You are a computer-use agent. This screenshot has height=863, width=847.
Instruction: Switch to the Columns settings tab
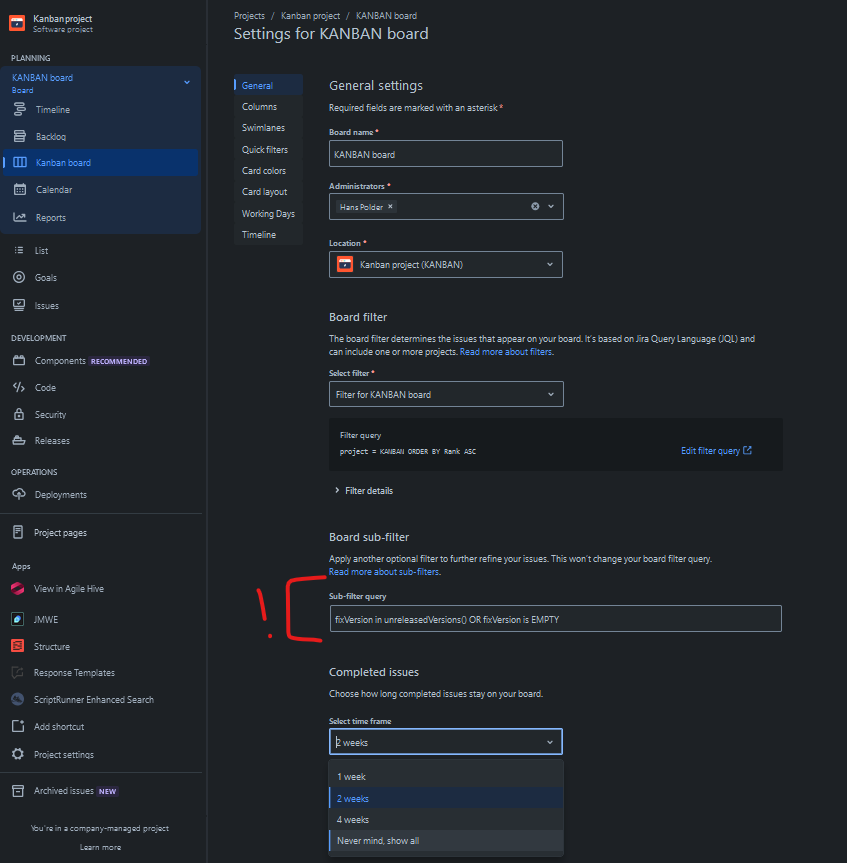[269, 106]
